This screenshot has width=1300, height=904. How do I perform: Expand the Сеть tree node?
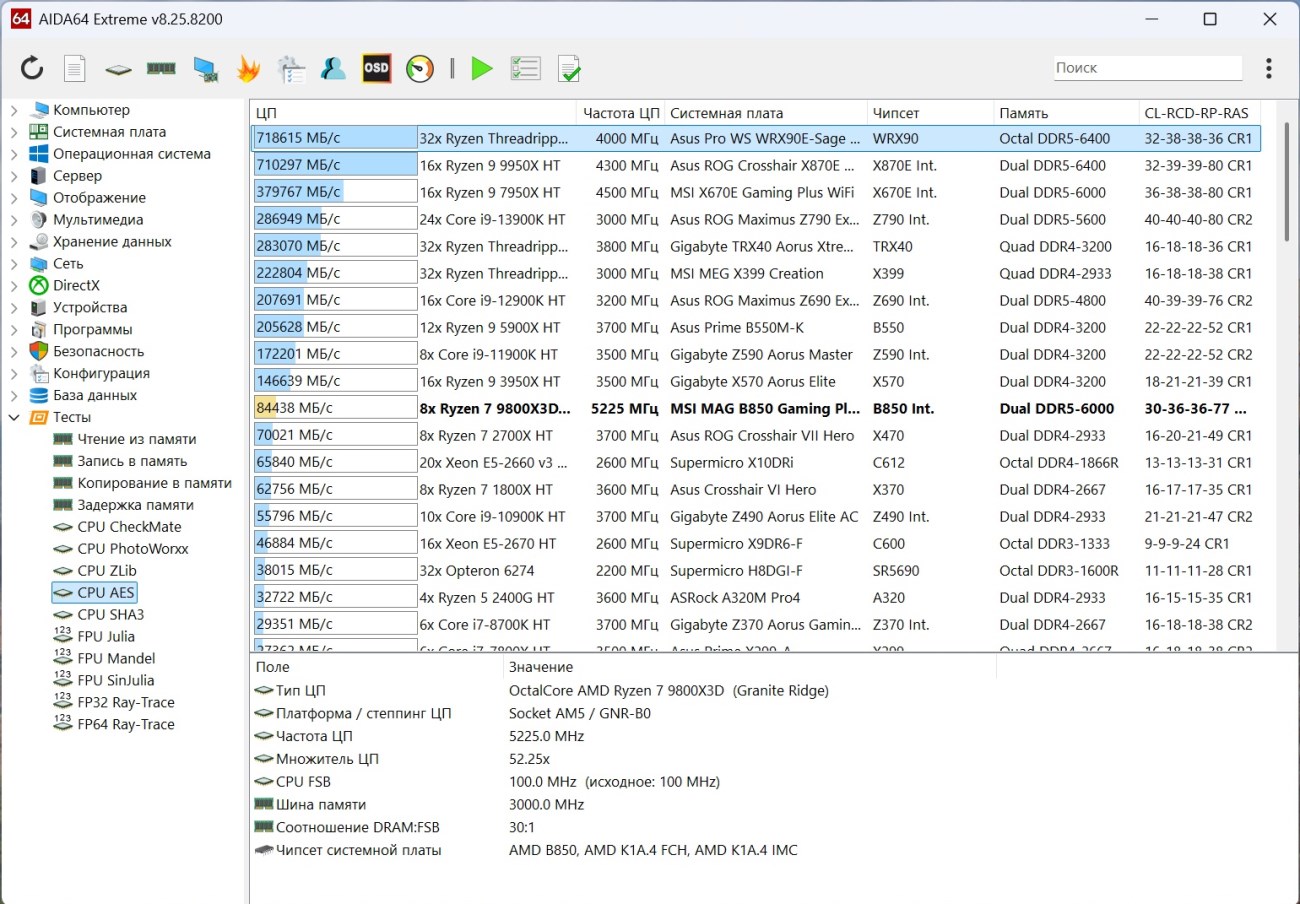(x=14, y=264)
